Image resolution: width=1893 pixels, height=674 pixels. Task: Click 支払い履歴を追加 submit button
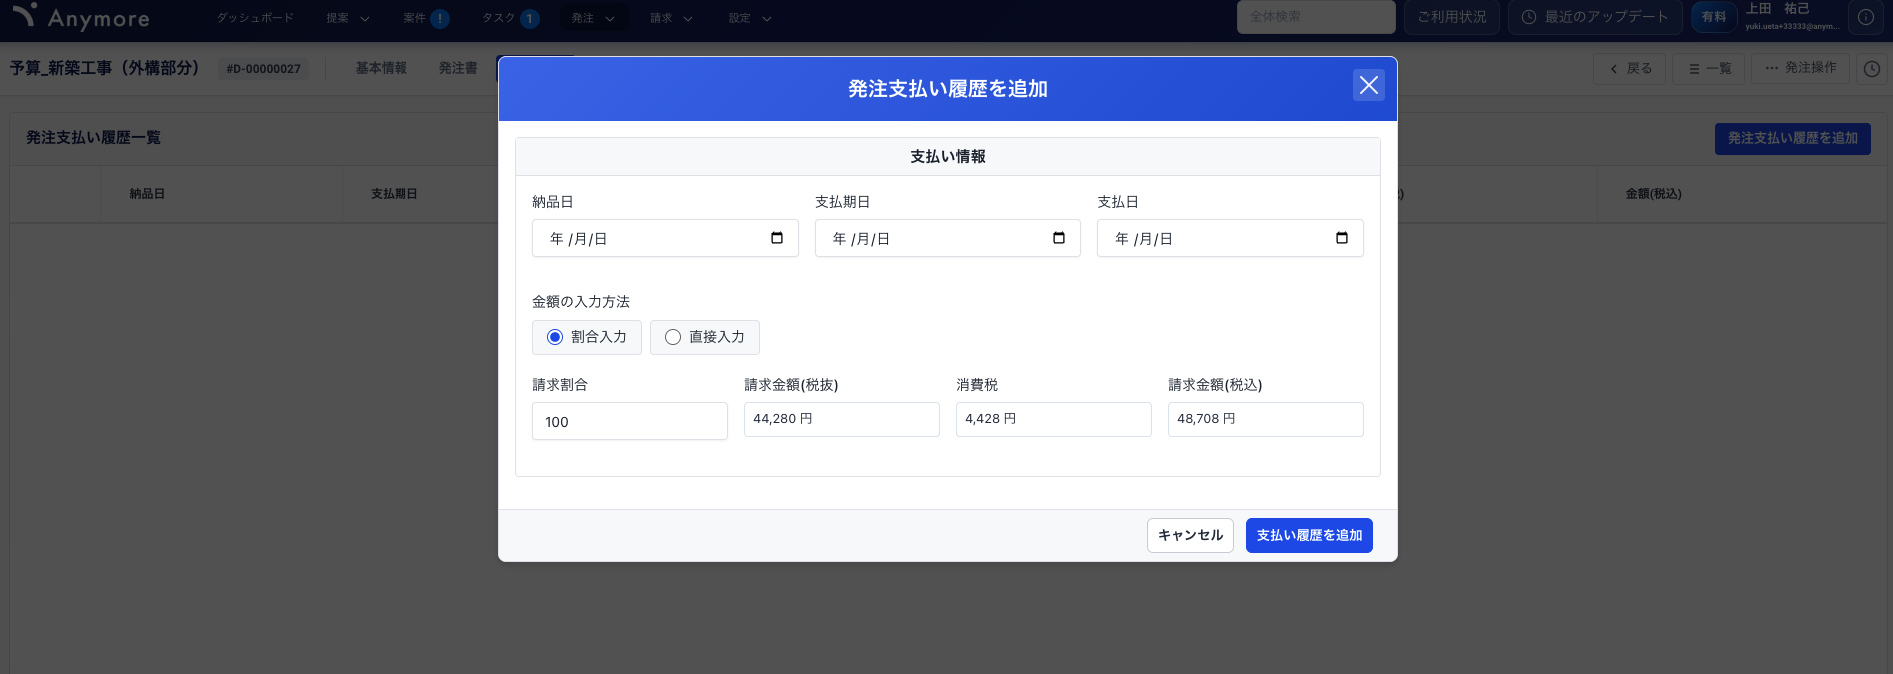[x=1309, y=535]
